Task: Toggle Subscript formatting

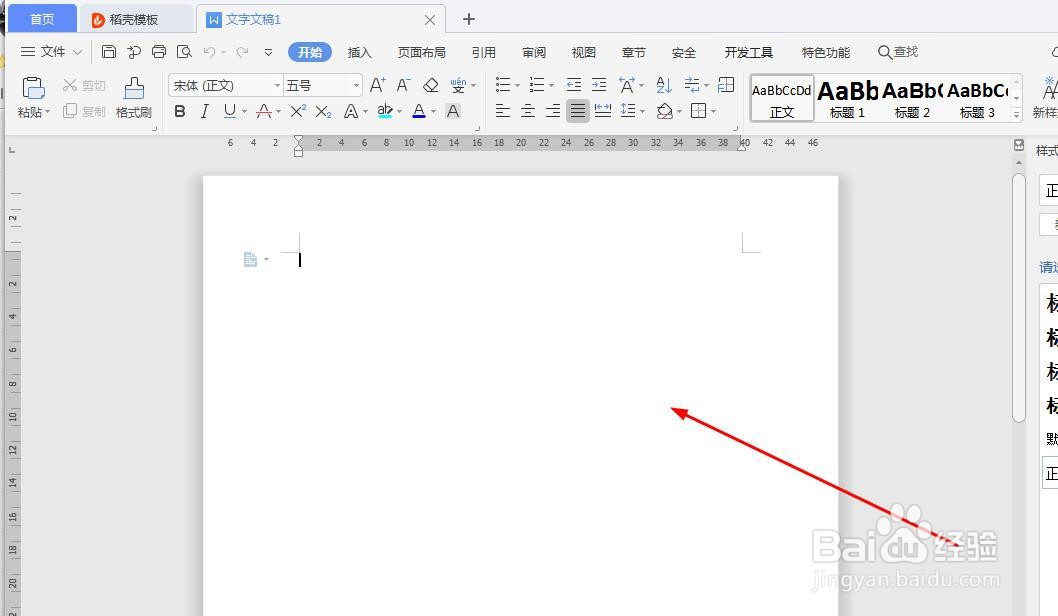Action: click(x=323, y=111)
